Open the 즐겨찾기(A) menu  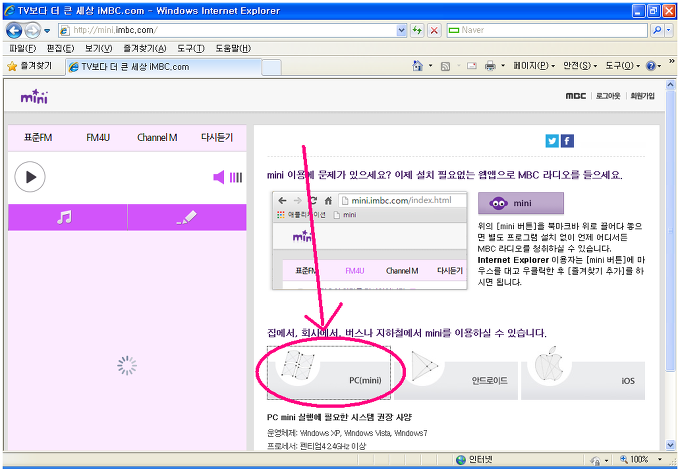144,48
